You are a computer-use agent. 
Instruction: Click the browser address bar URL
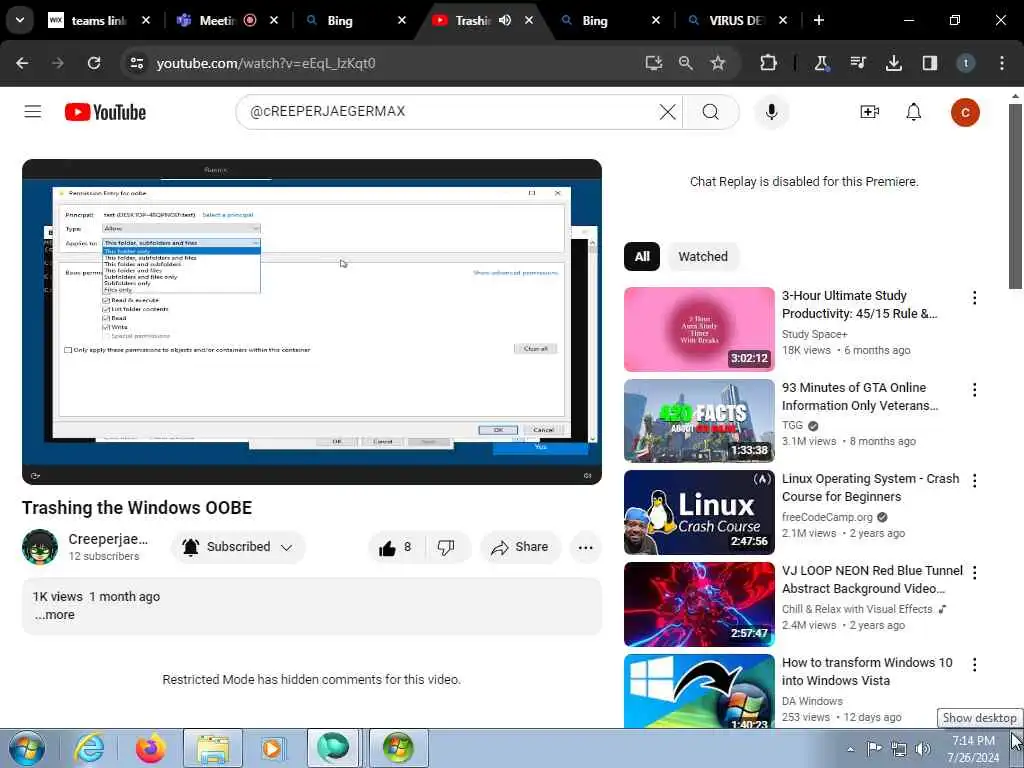[266, 63]
